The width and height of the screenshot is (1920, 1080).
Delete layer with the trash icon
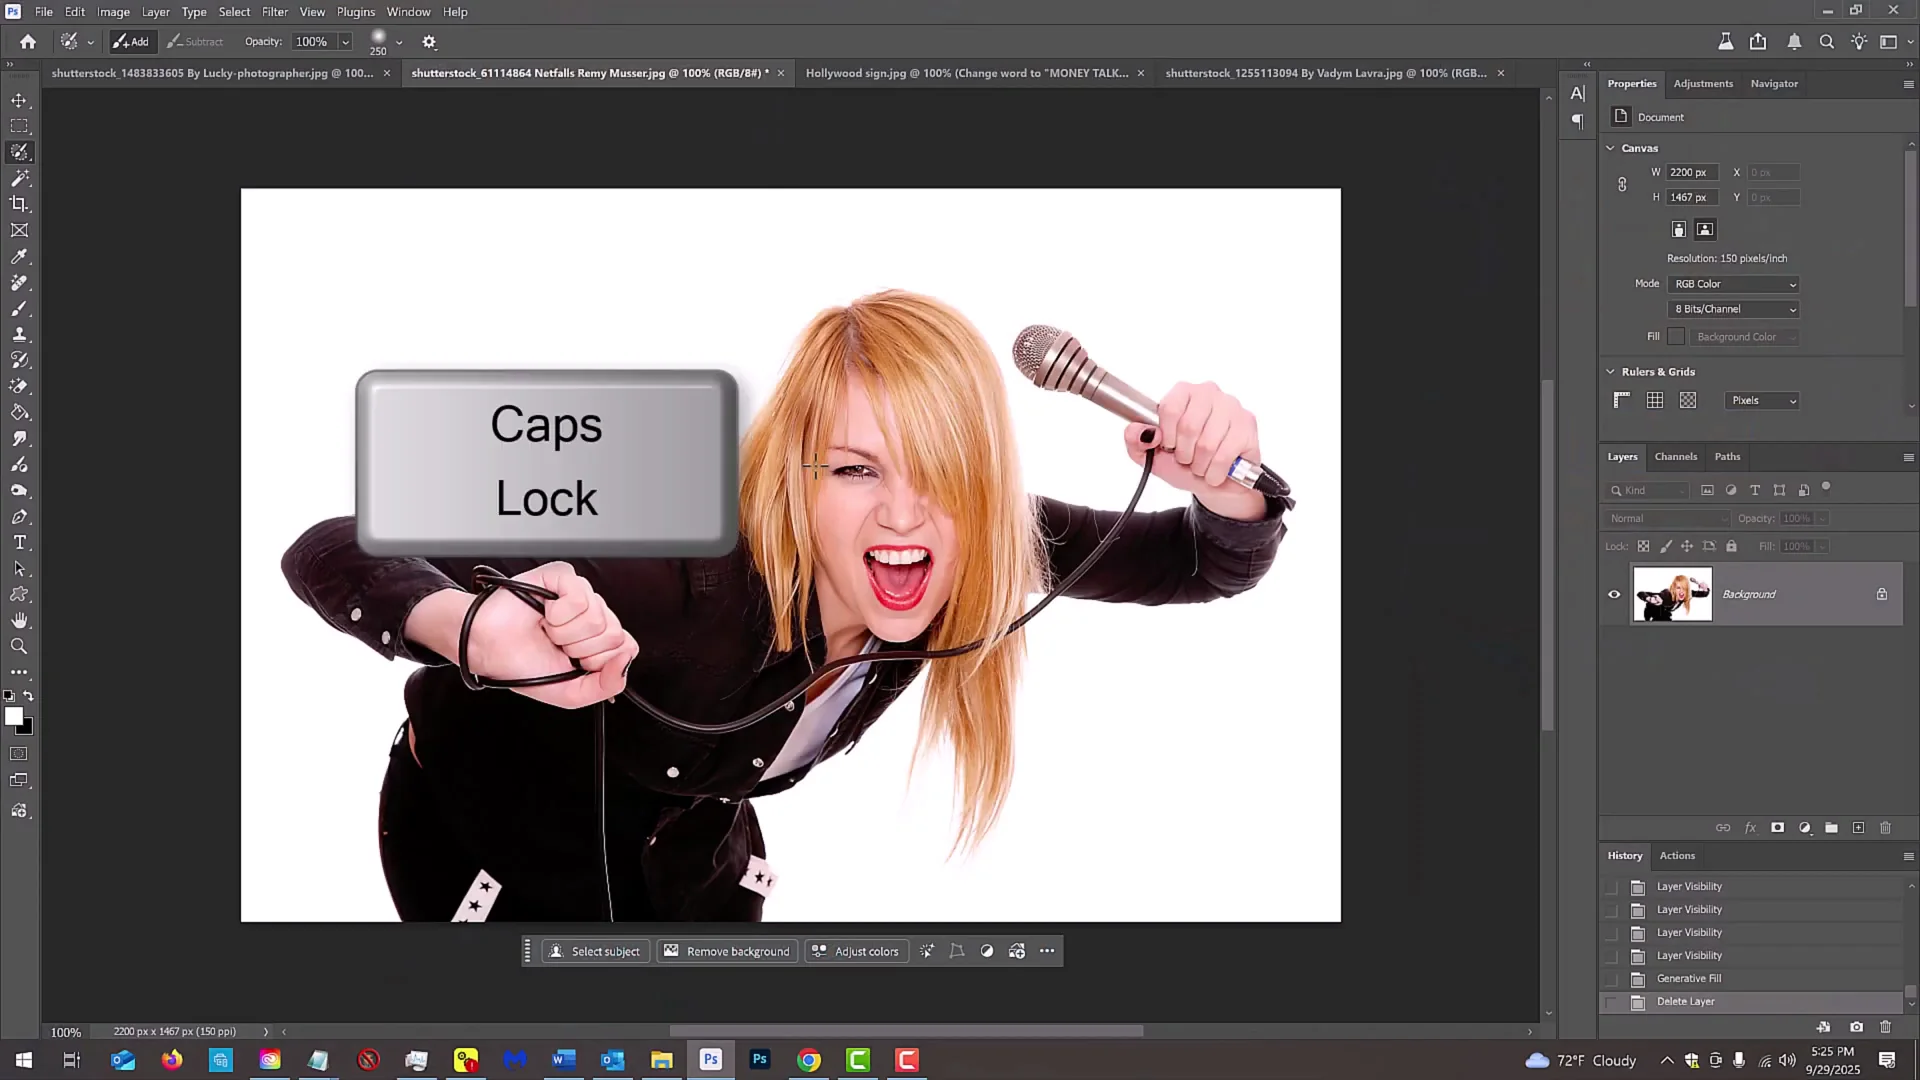[x=1886, y=828]
